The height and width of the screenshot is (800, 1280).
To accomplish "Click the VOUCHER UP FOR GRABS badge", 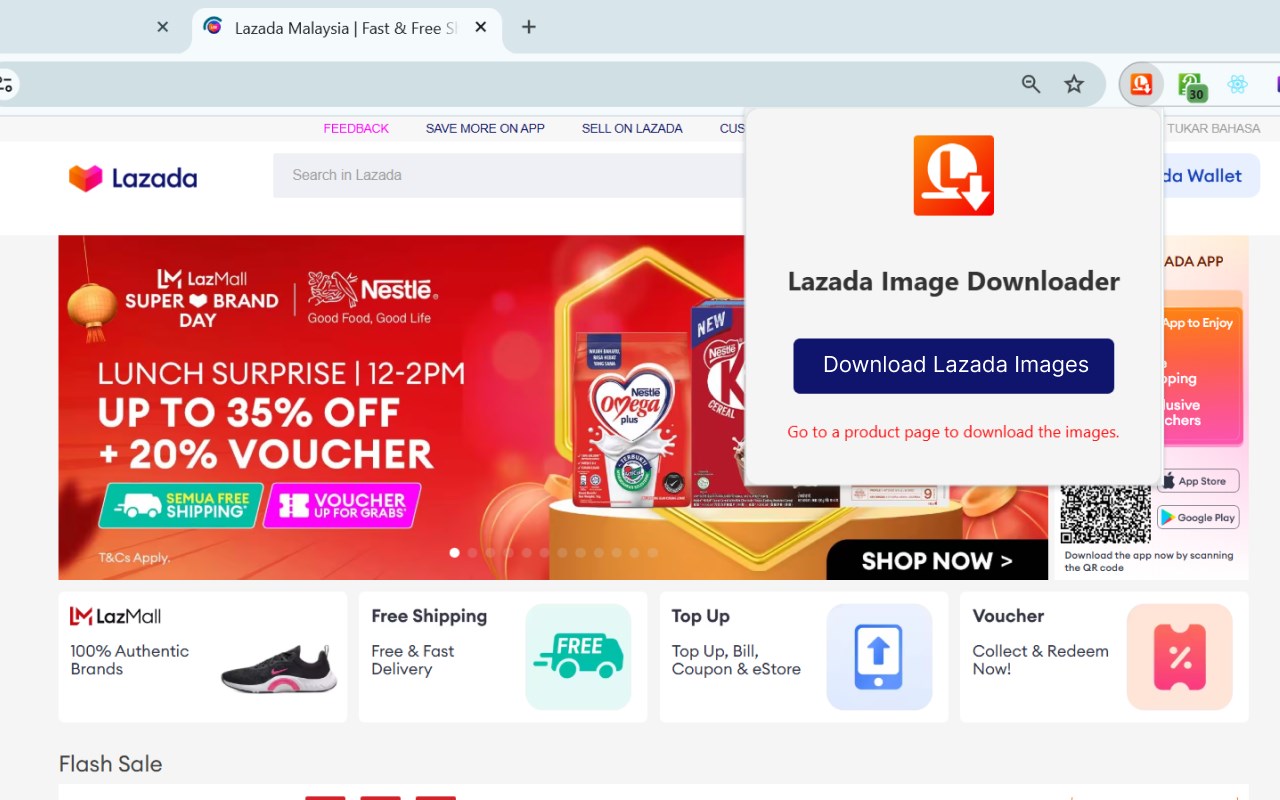I will (x=342, y=506).
